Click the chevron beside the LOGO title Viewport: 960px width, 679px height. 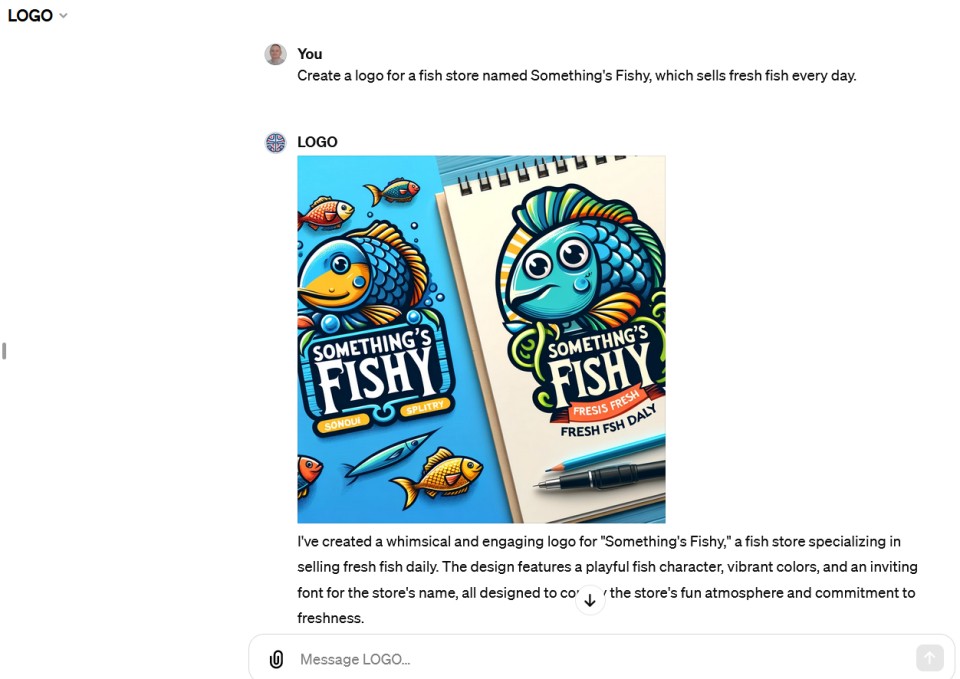coord(63,16)
